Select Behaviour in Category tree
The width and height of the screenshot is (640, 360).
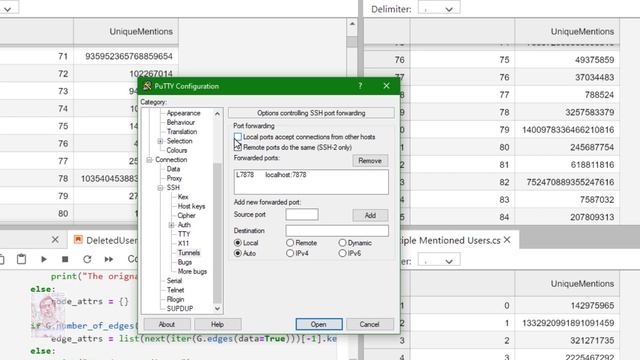180,122
